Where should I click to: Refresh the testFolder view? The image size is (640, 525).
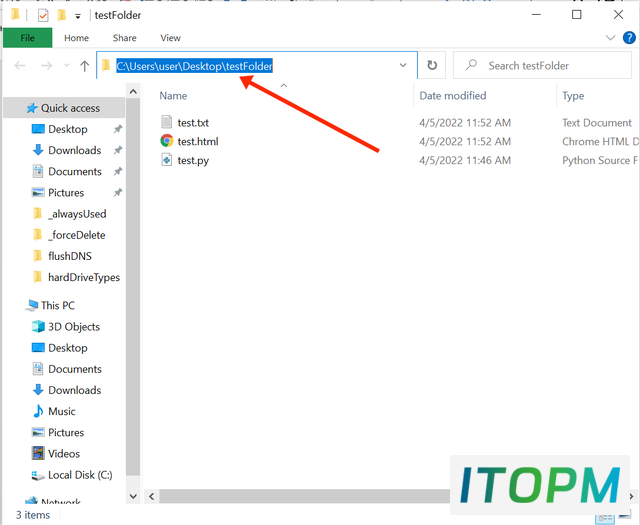[432, 65]
